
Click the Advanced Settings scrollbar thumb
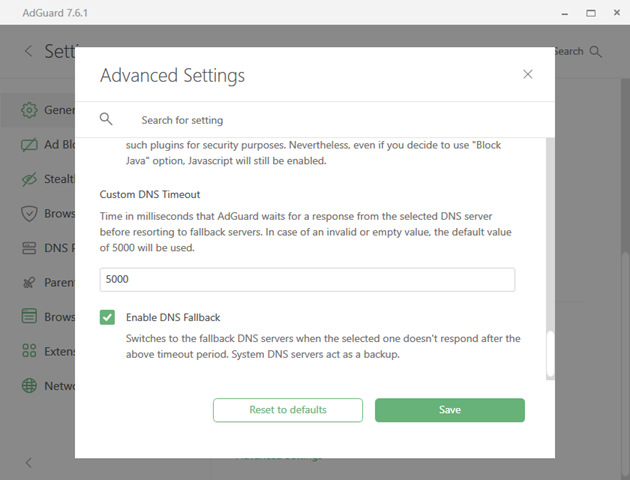click(549, 353)
